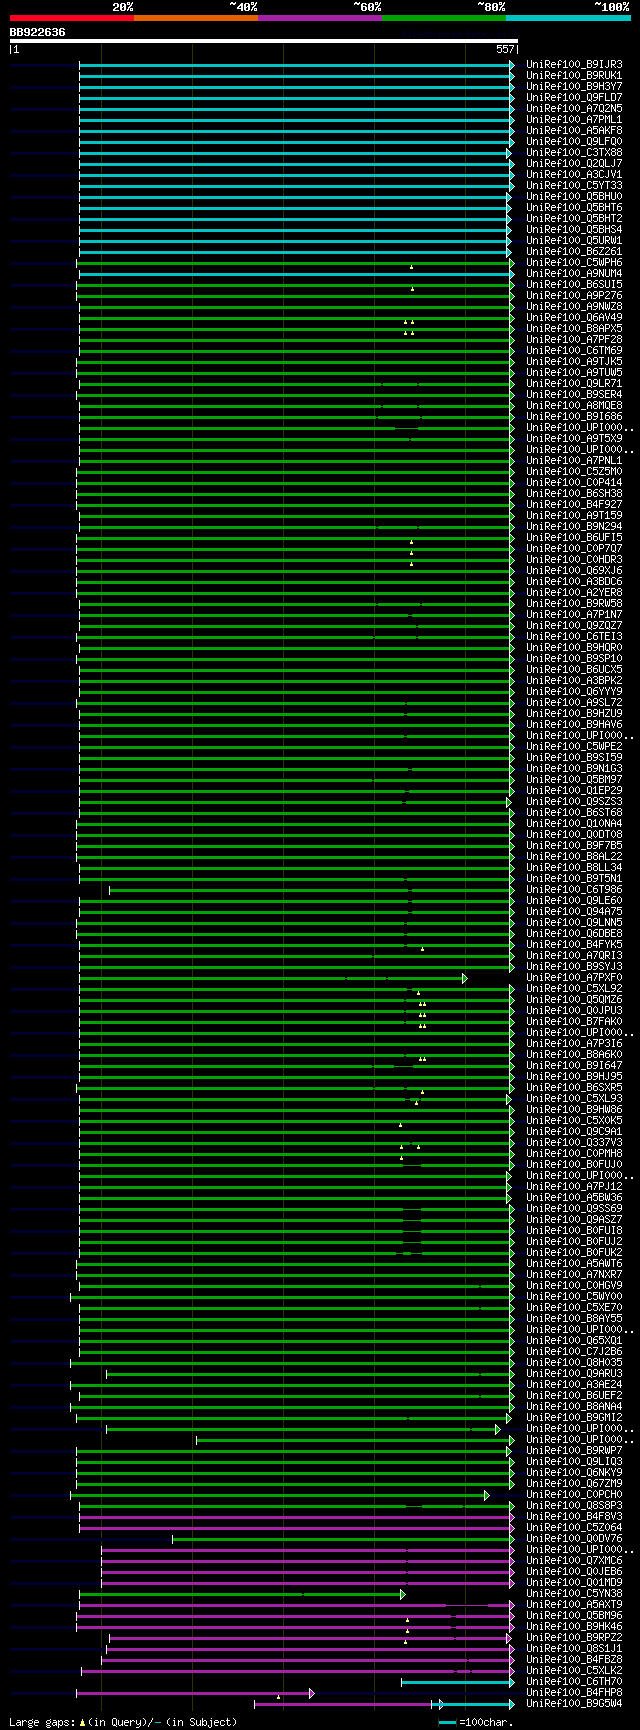Open hit UniRef100_B9IJR3

pyautogui.click(x=574, y=65)
